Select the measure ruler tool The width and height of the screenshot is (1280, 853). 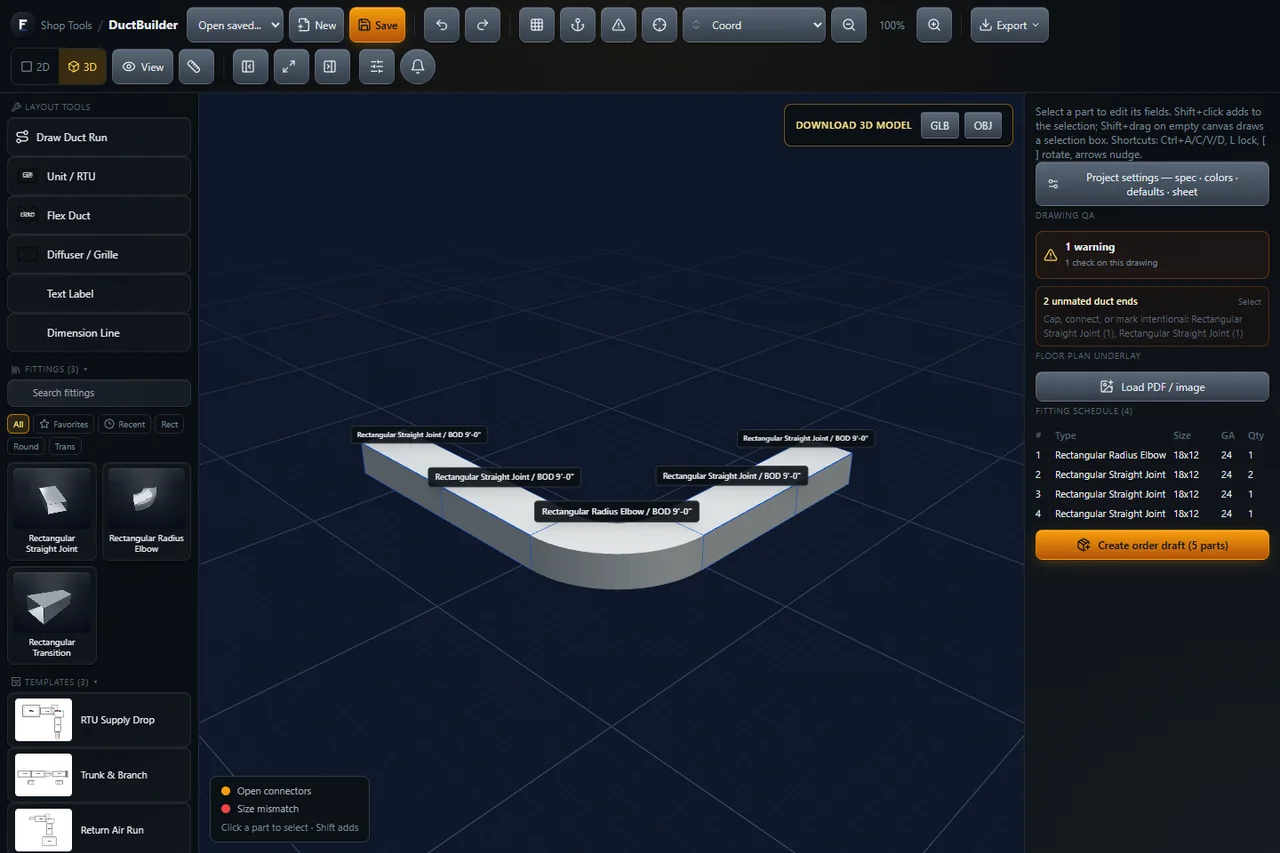pos(196,67)
